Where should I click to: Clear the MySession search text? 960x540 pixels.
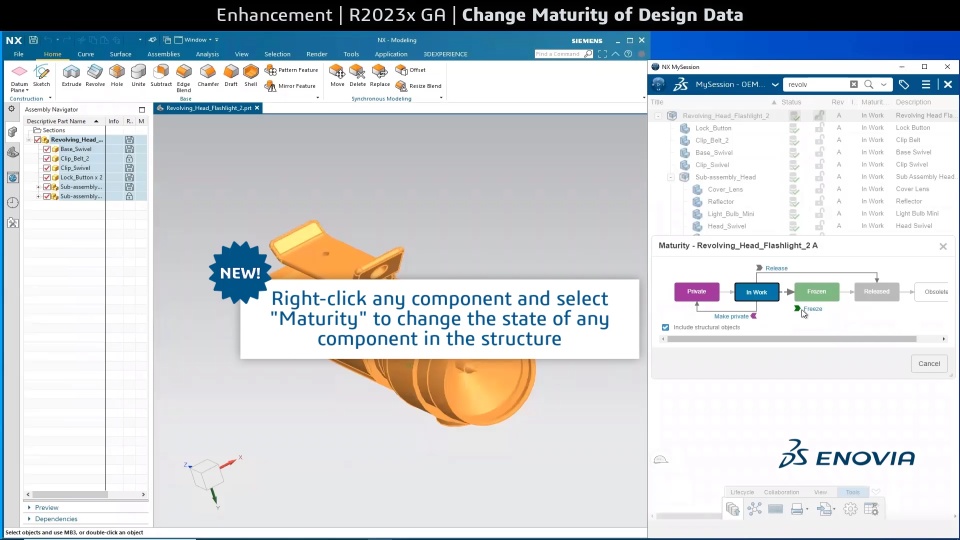[853, 84]
